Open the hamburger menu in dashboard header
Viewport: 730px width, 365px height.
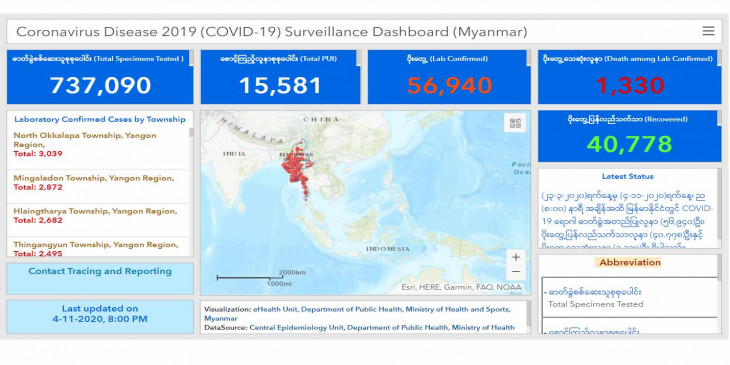coord(708,31)
